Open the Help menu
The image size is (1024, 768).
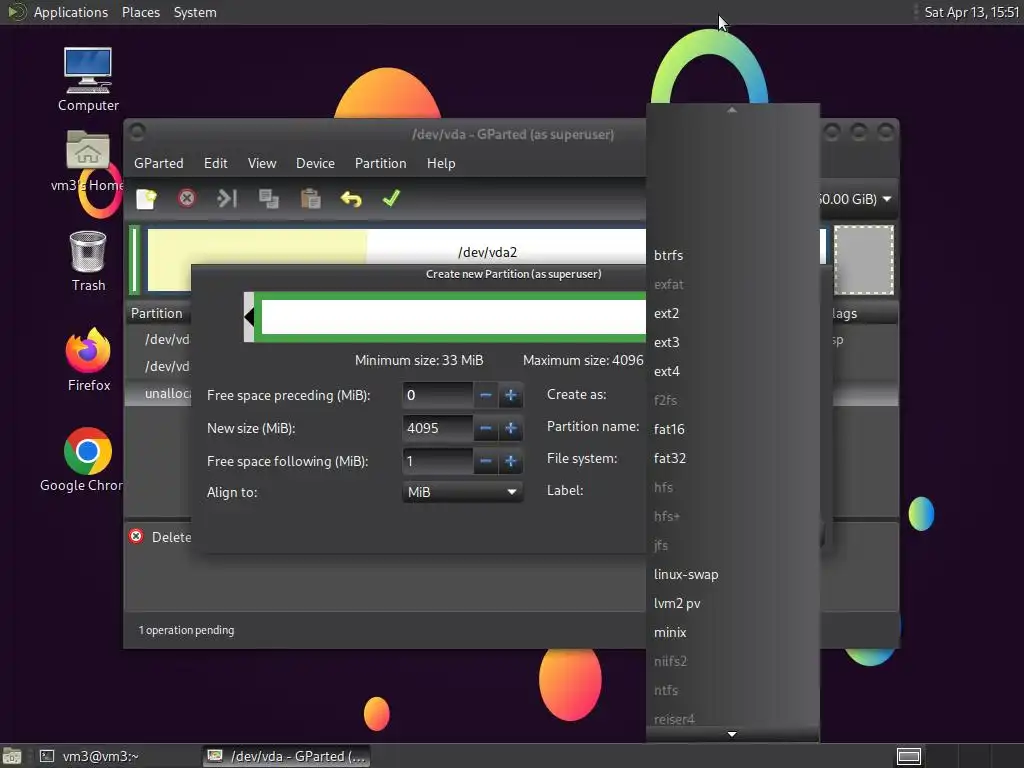pyautogui.click(x=441, y=163)
